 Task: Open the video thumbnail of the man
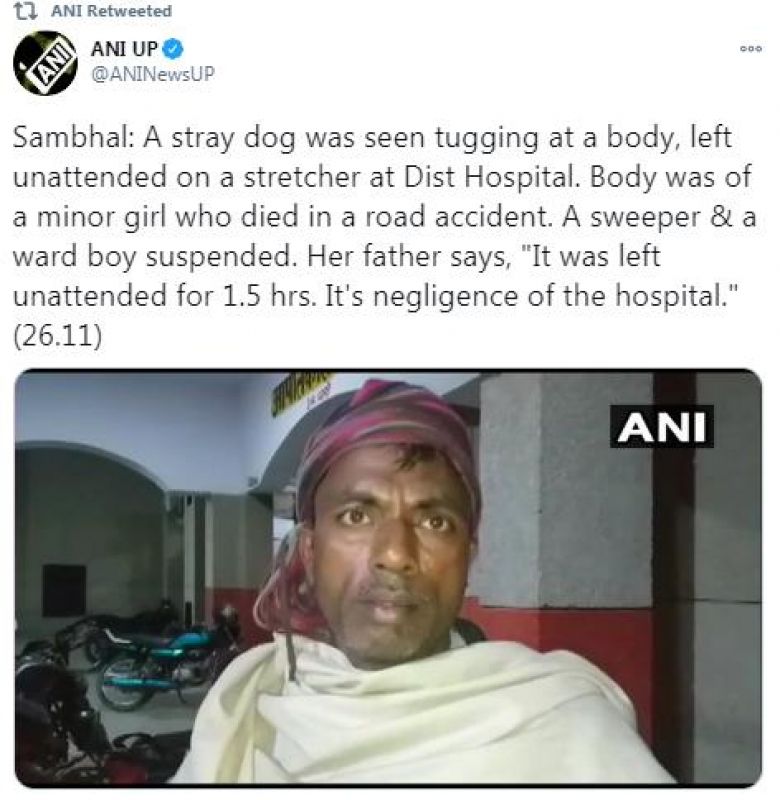click(x=388, y=578)
